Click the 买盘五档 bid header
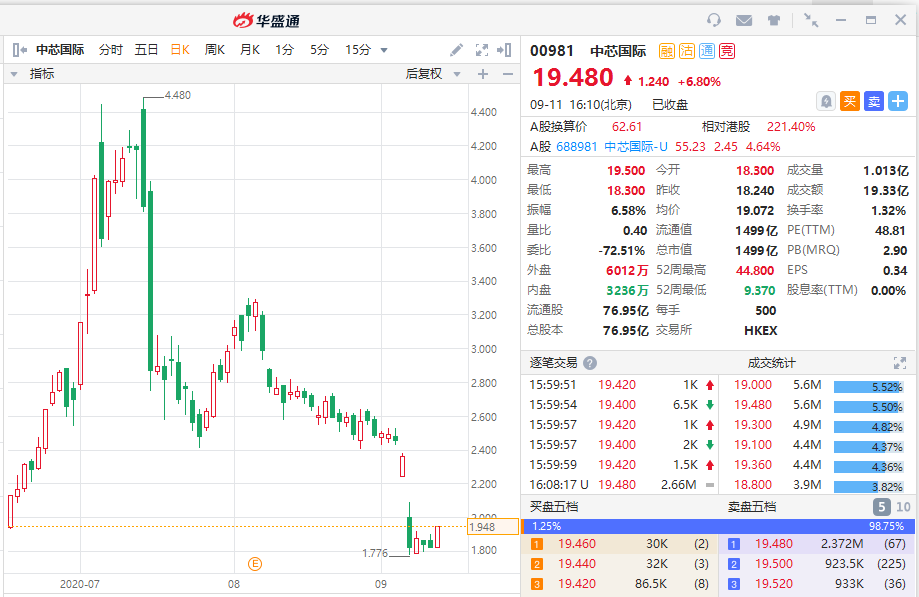 tap(554, 507)
